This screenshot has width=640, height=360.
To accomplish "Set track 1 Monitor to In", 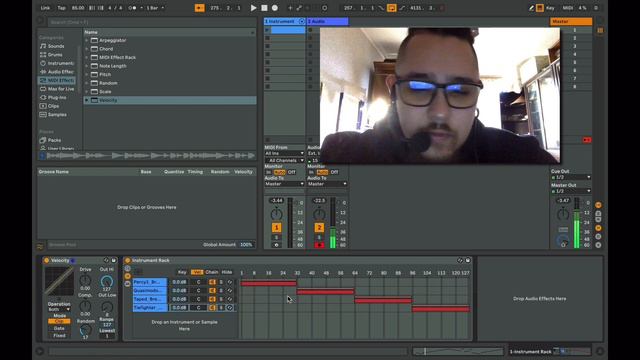I will (x=269, y=172).
